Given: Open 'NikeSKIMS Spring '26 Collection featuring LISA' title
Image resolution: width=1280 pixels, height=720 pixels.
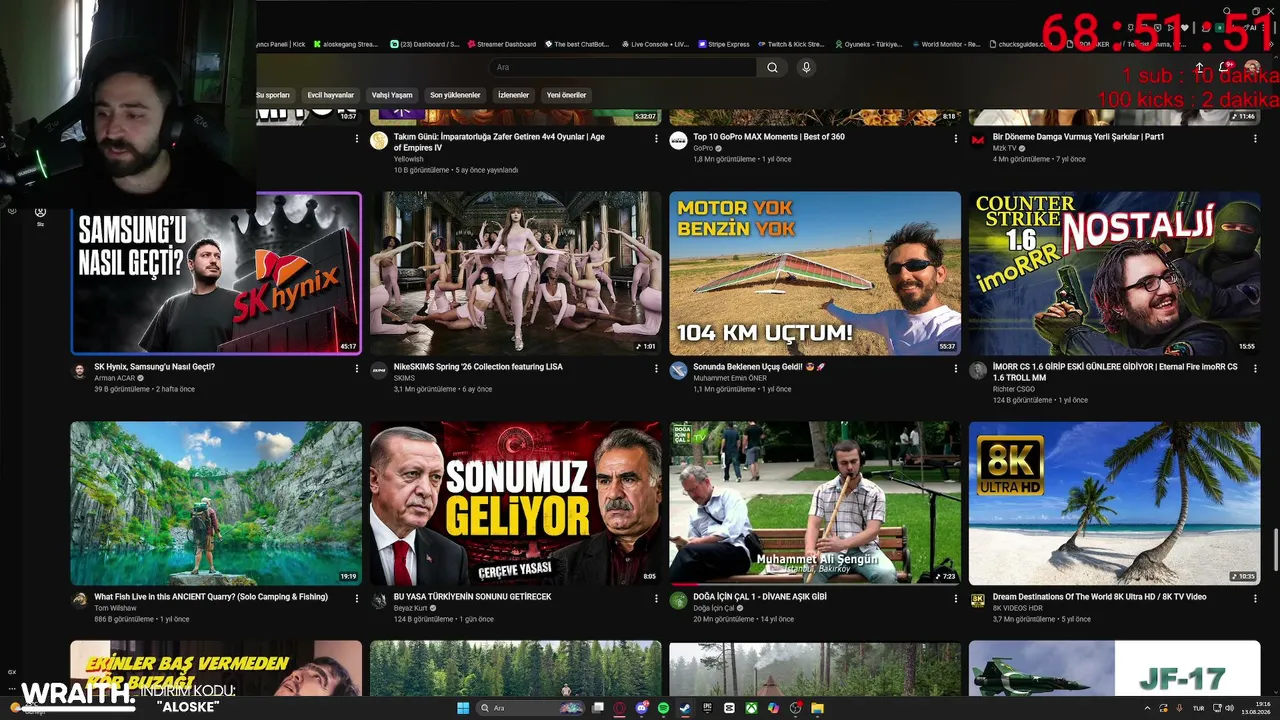Looking at the screenshot, I should pos(478,367).
